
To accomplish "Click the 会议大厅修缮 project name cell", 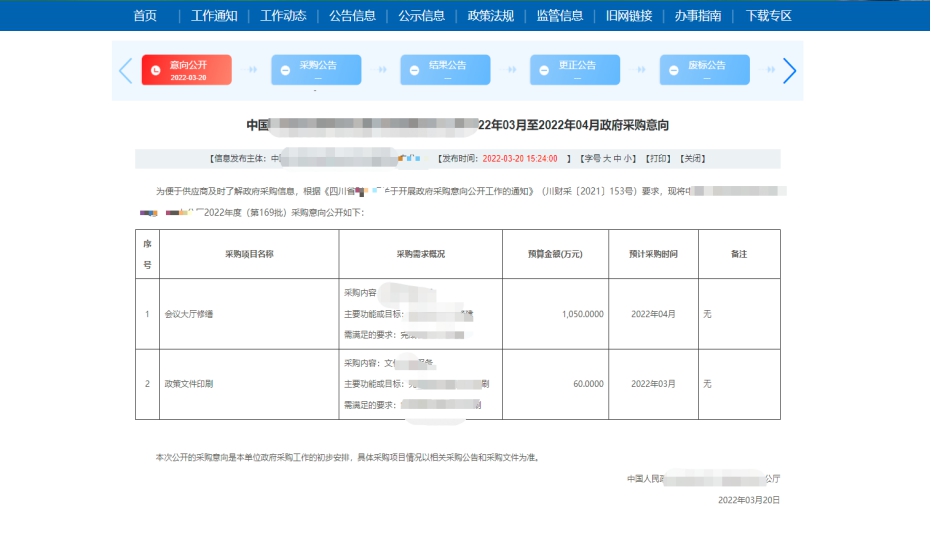I will (x=189, y=314).
